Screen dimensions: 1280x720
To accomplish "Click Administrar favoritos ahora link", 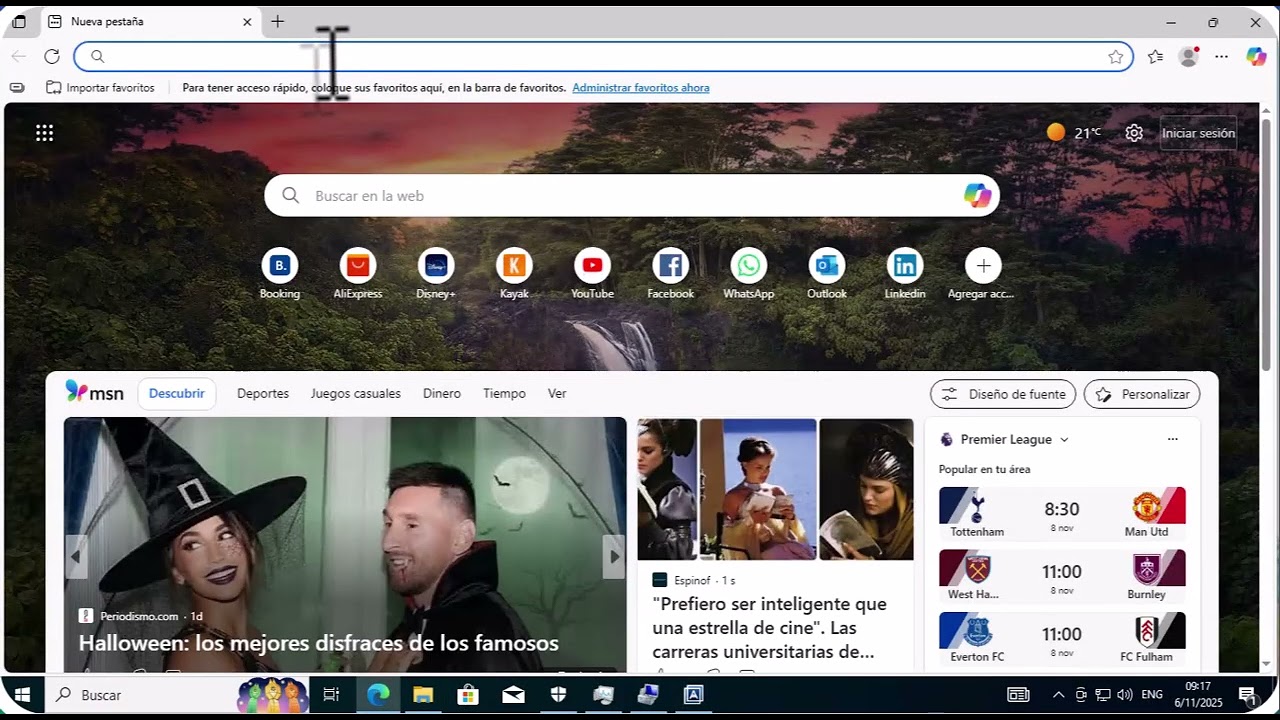I will pos(641,88).
